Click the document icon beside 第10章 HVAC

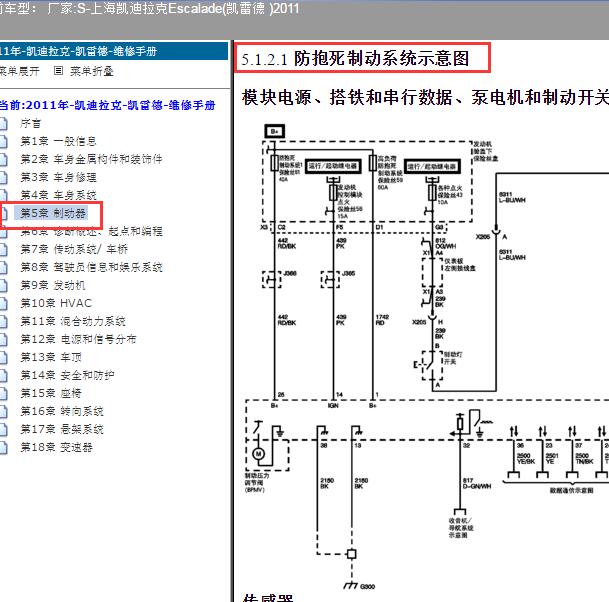click(x=3, y=303)
